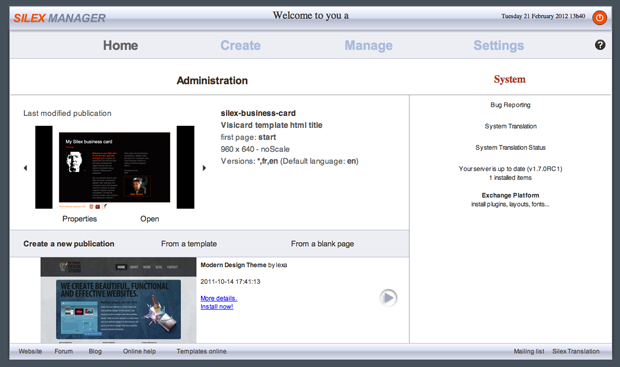
Task: Switch to the Create tab
Action: point(240,45)
